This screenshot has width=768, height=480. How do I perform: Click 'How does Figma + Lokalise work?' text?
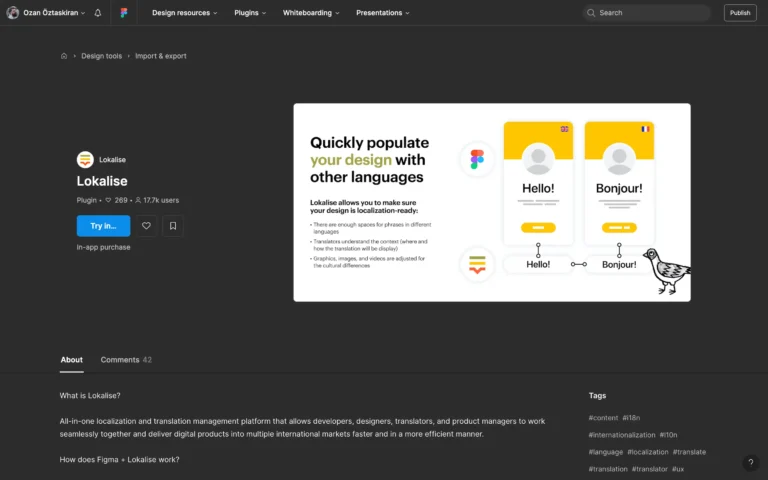click(120, 460)
